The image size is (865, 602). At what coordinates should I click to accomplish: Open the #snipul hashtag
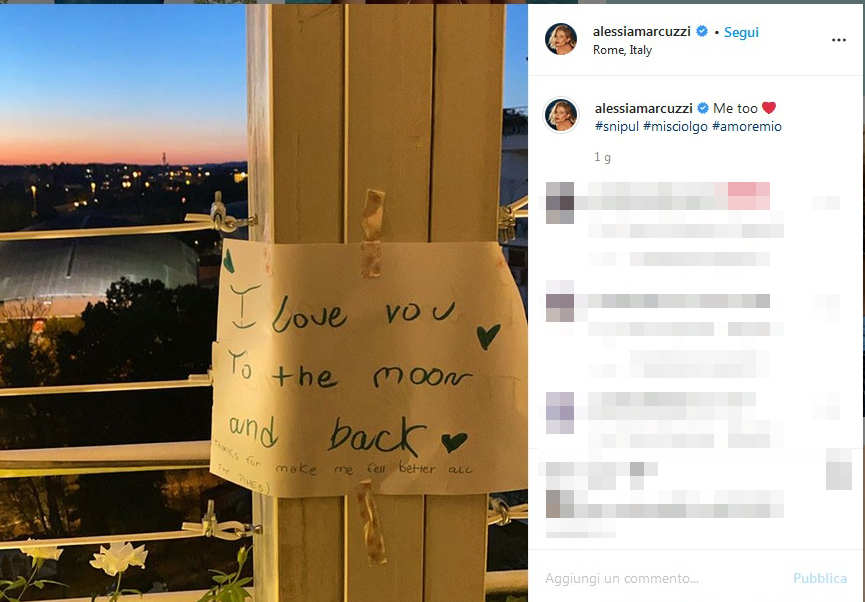pyautogui.click(x=617, y=126)
